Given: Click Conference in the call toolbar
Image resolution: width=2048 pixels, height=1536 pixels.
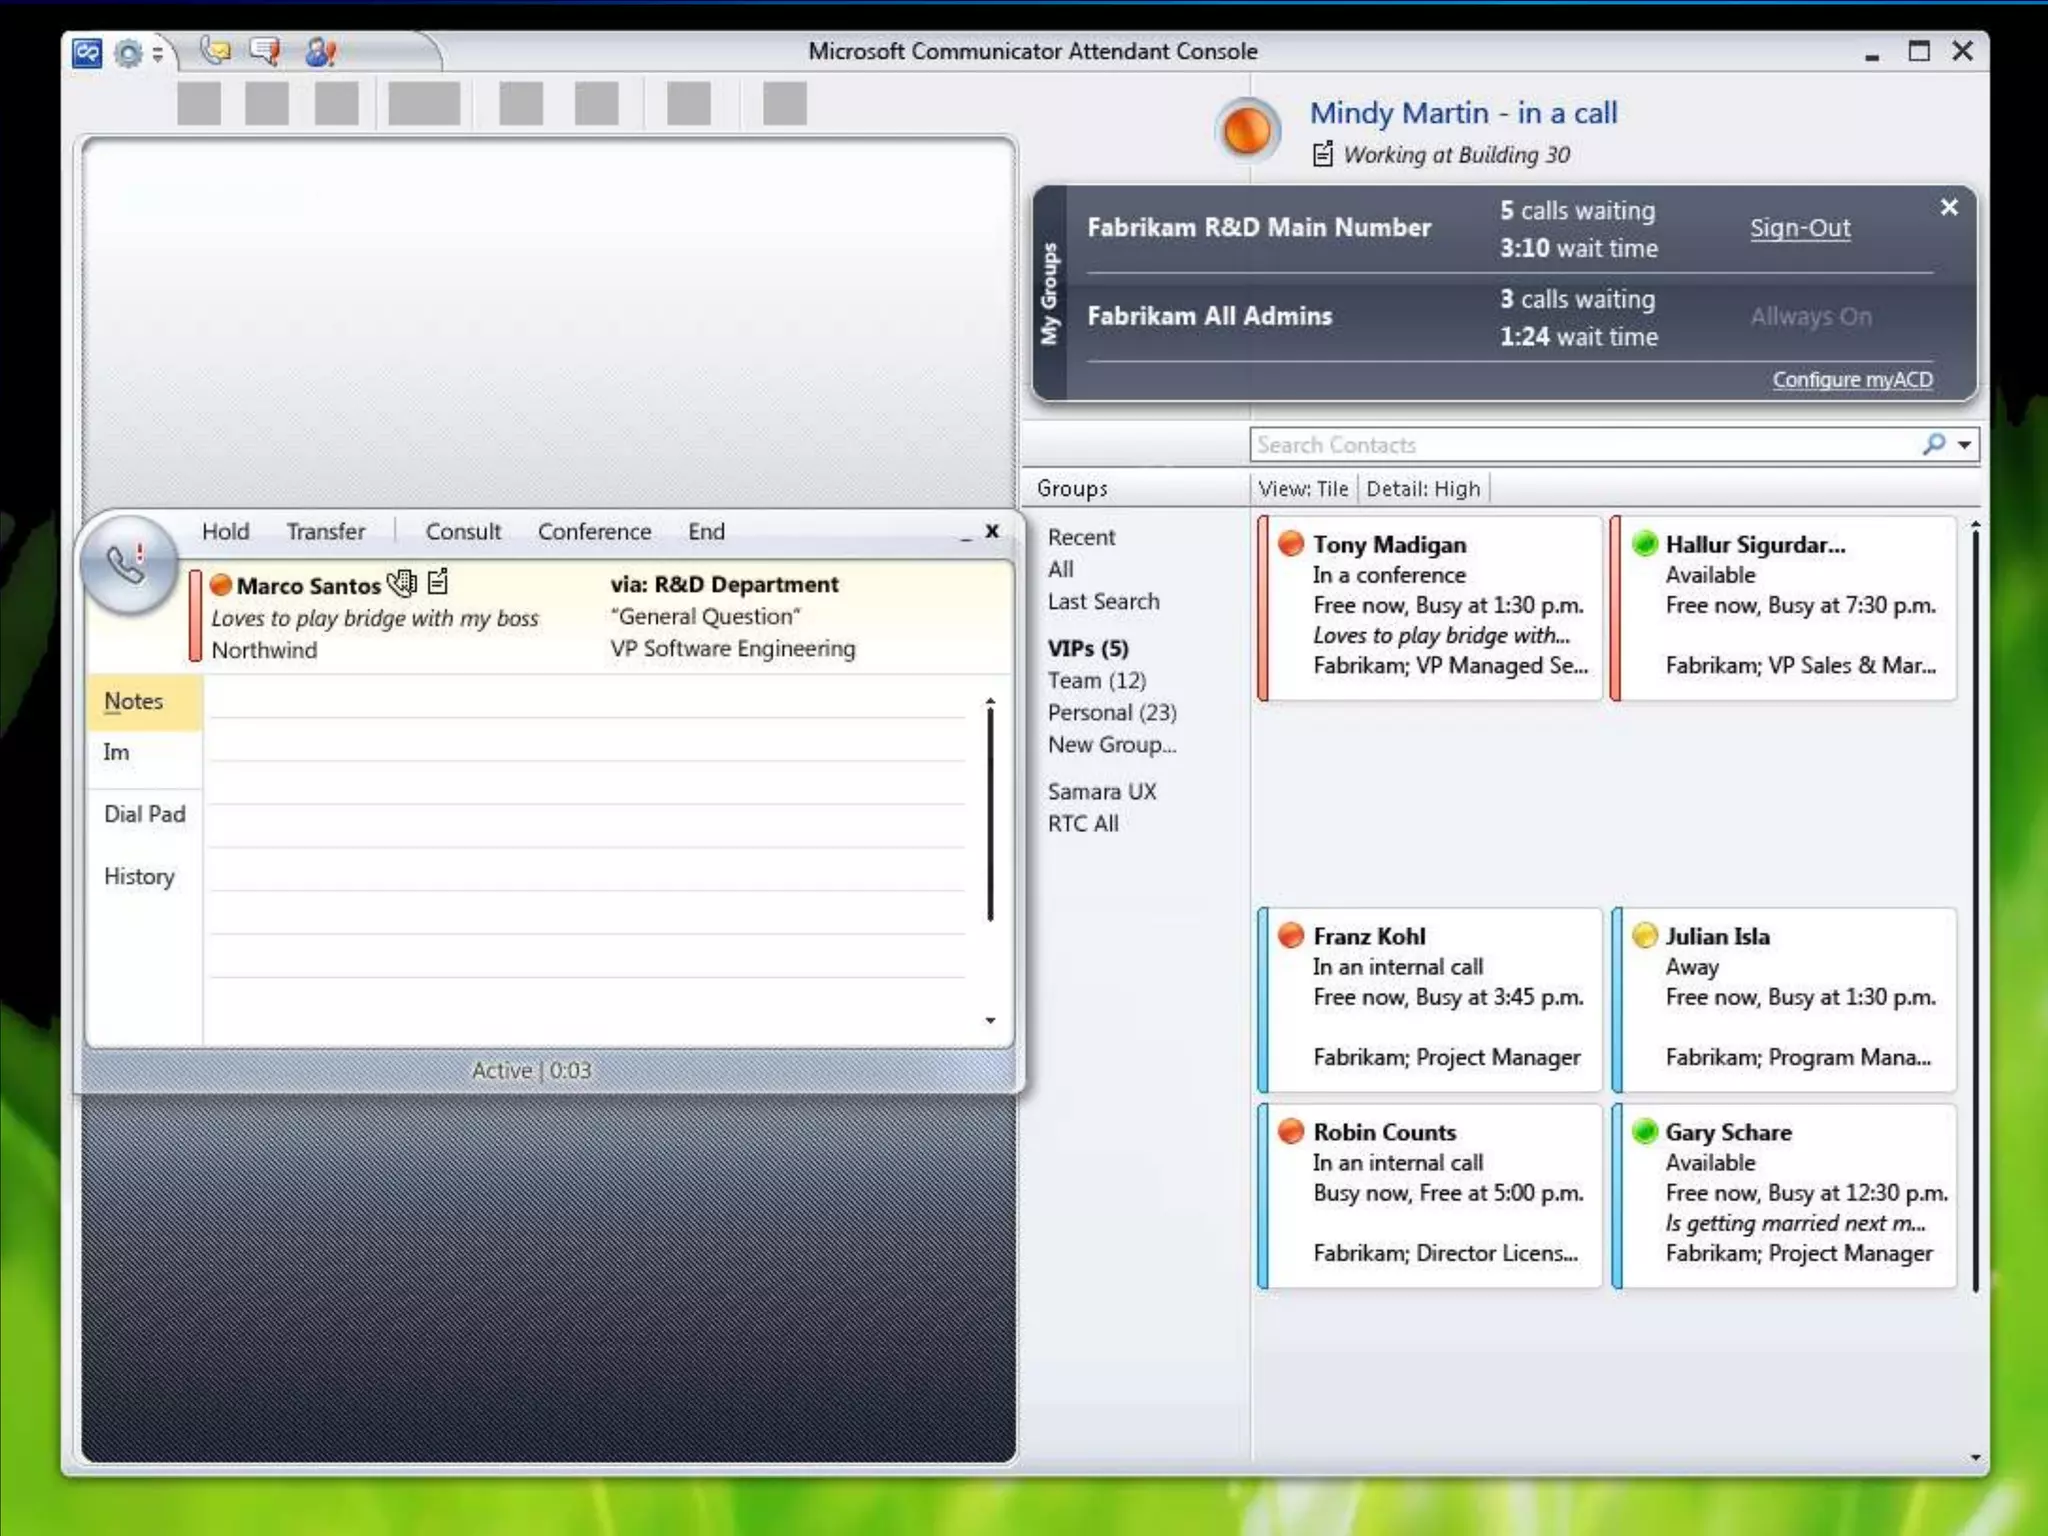Looking at the screenshot, I should (594, 532).
